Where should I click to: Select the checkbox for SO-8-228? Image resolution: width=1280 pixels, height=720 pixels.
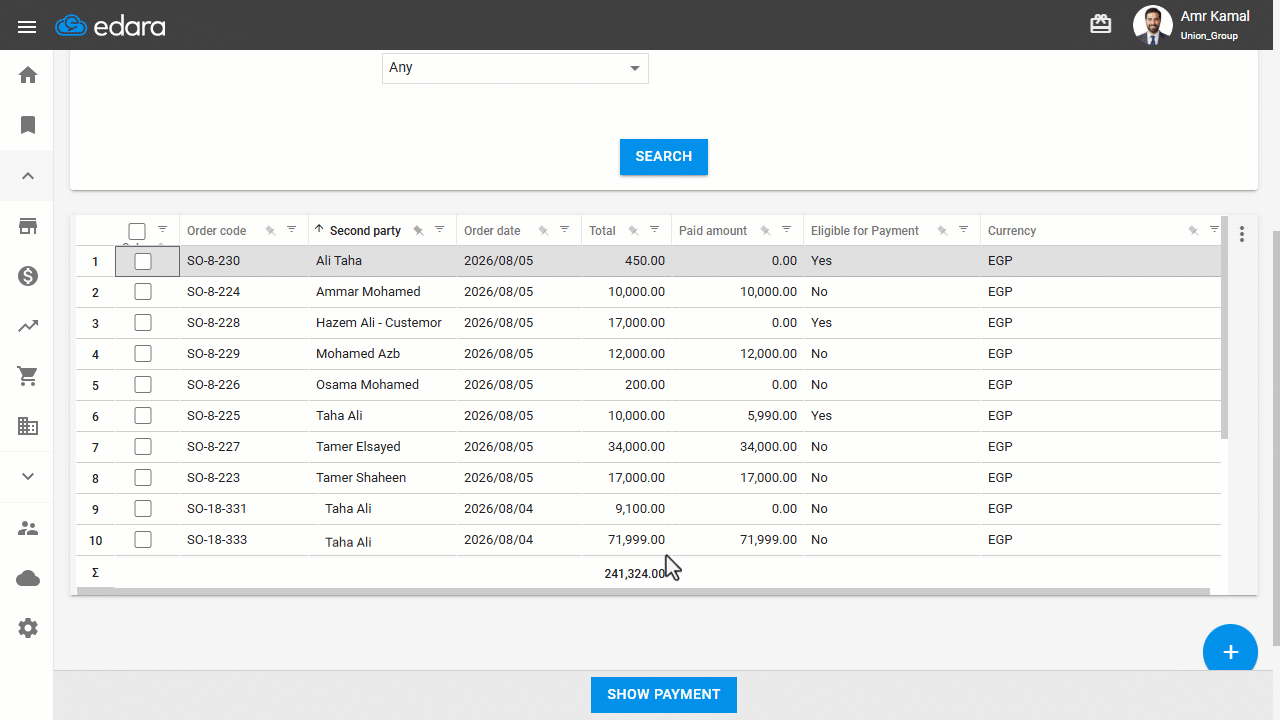143,323
